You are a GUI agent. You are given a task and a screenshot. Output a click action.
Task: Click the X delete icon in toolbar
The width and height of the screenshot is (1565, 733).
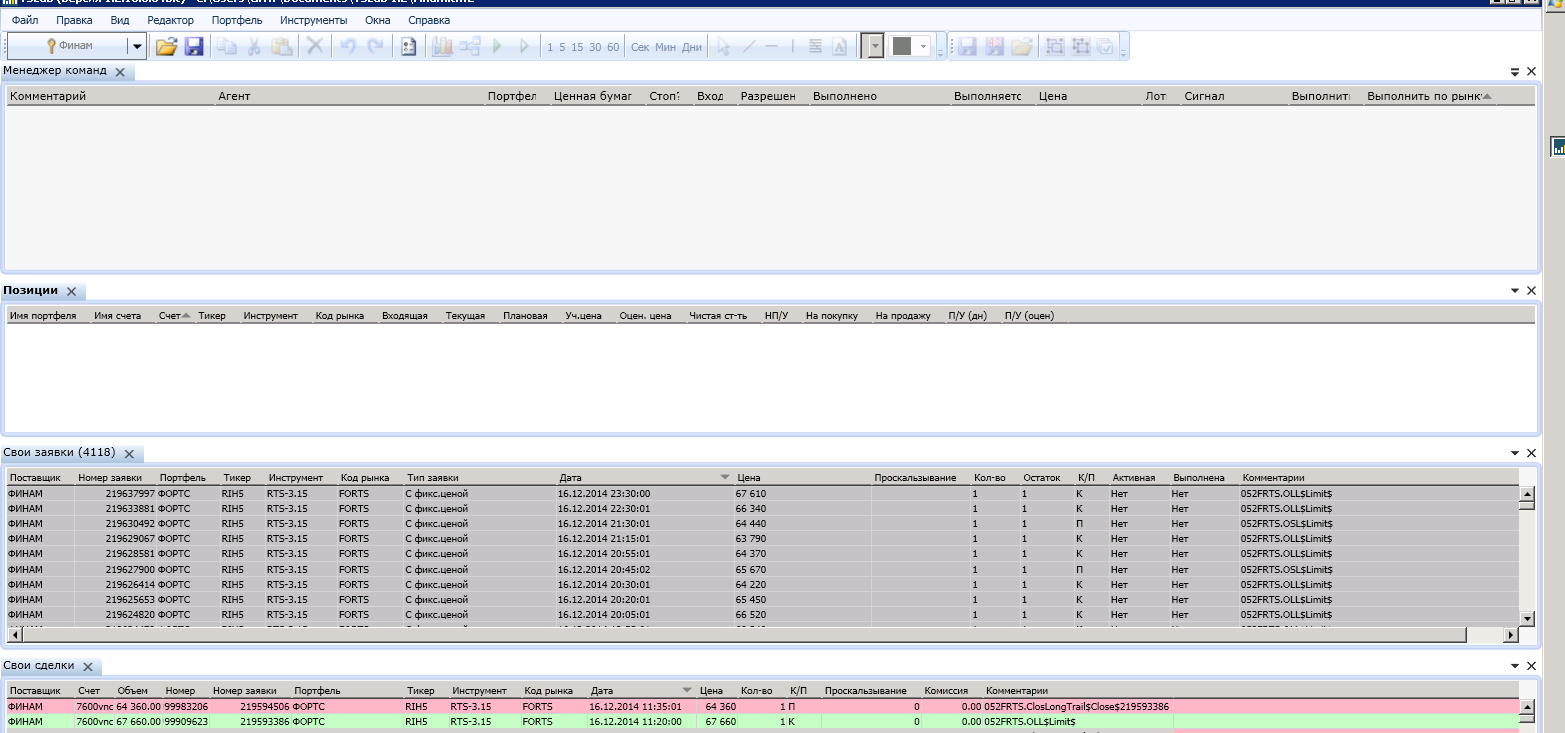tap(314, 46)
